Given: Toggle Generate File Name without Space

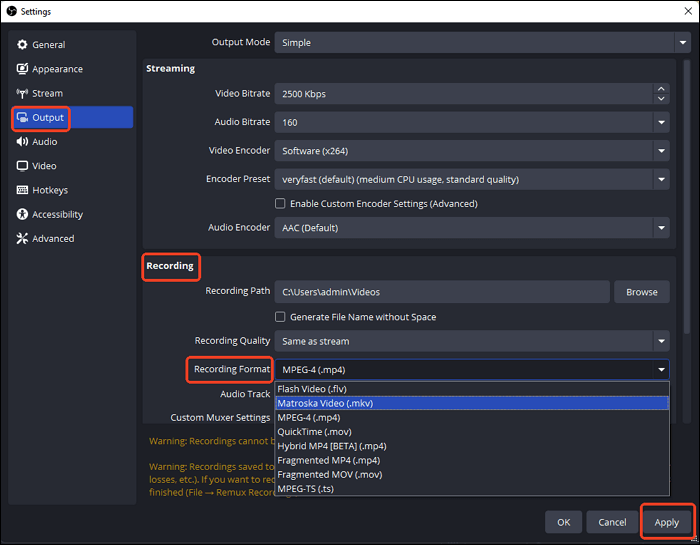Looking at the screenshot, I should pos(281,317).
